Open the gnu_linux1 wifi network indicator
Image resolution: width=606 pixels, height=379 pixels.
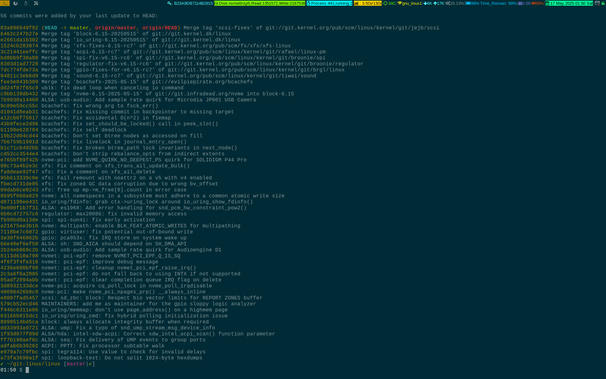409,3
